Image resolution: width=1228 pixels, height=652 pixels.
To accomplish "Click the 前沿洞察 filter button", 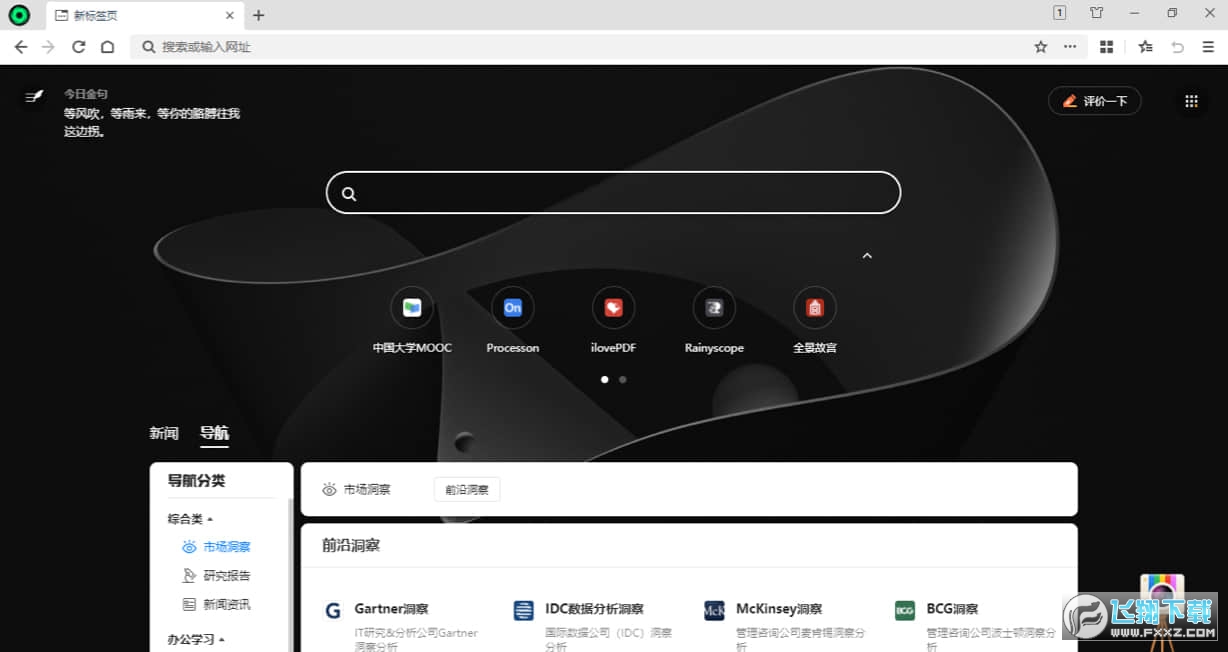I will [466, 490].
